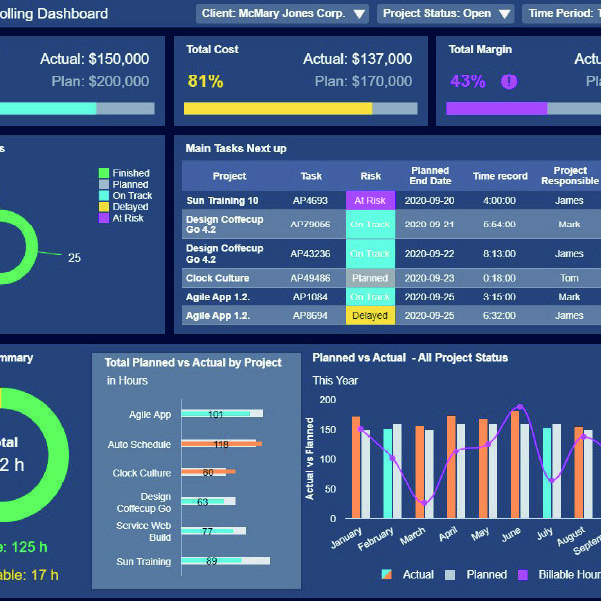The height and width of the screenshot is (601, 601).
Task: Click the At Risk purple legend square
Action: (x=103, y=217)
